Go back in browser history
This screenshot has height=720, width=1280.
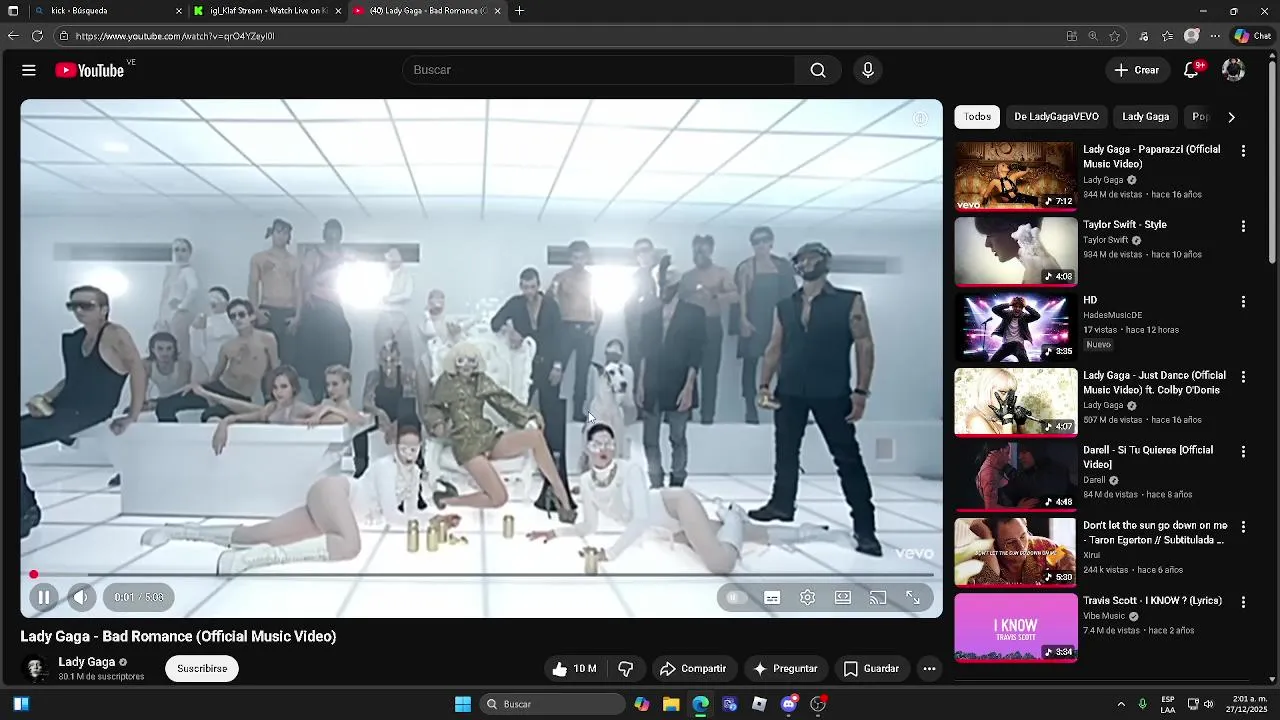point(13,36)
